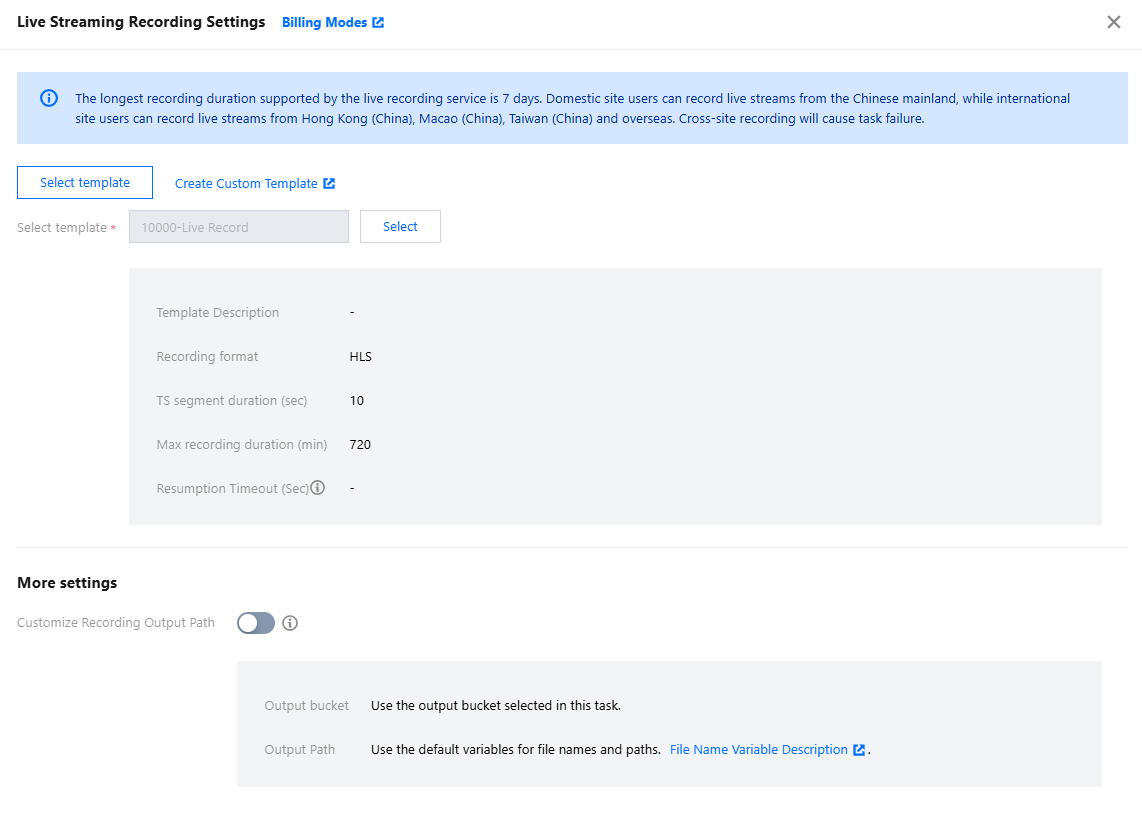Screen dimensions: 1142x823
Task: Click the More settings heading
Action: [x=67, y=583]
